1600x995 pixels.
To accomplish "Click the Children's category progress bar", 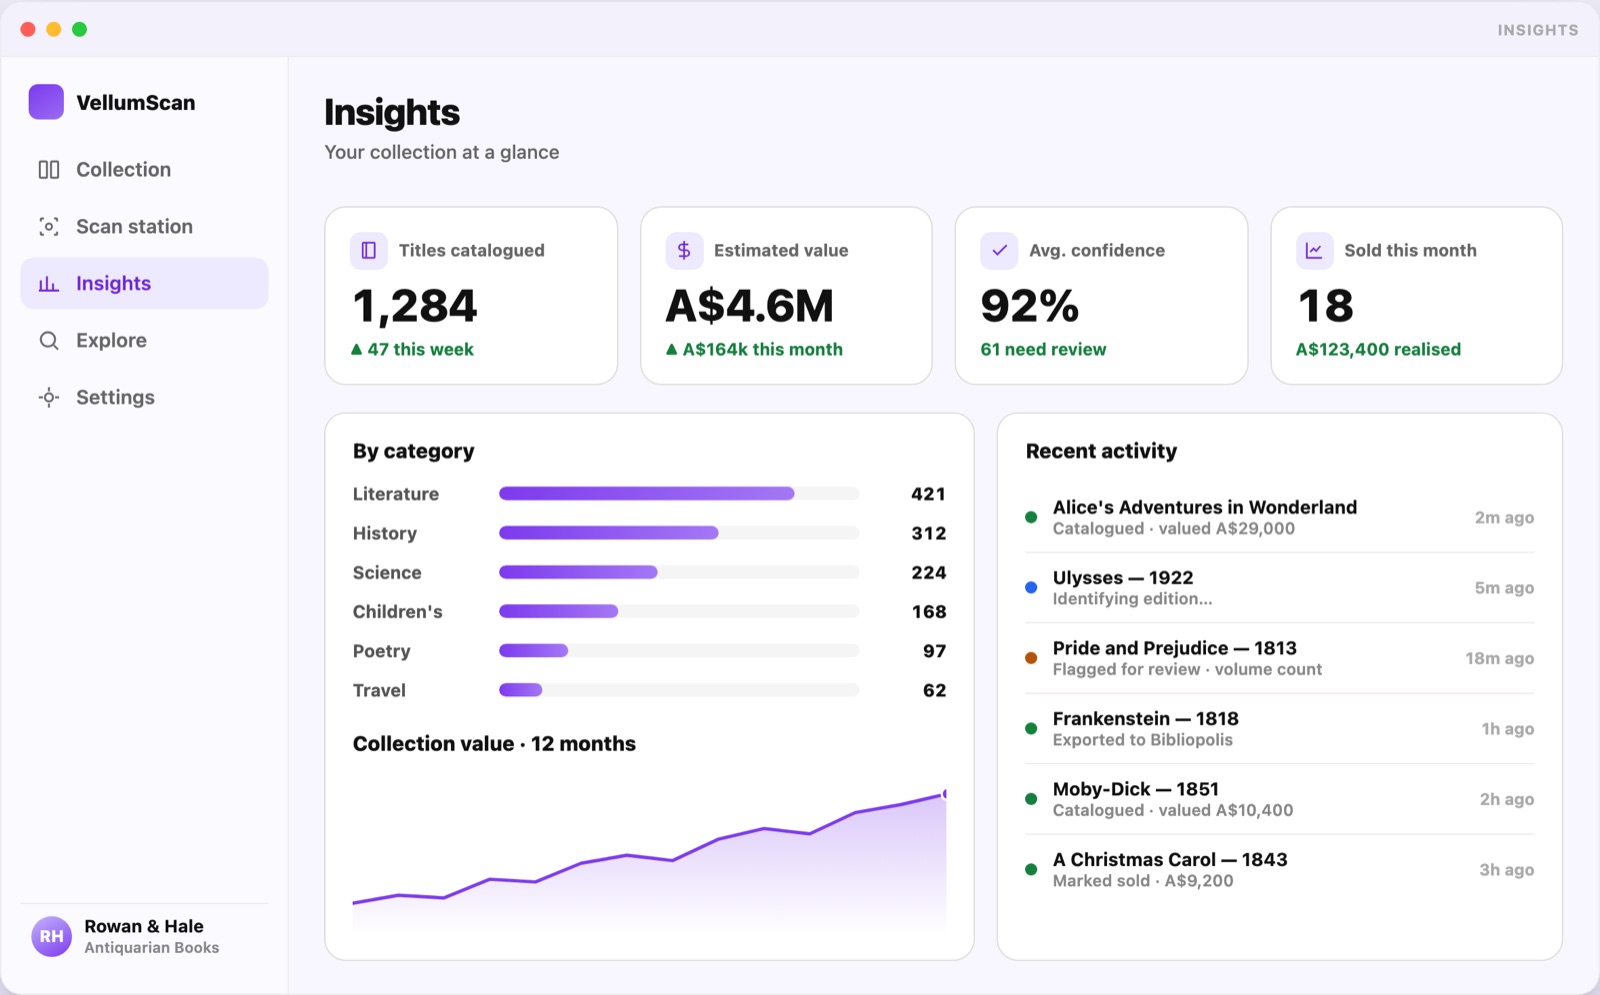I will click(x=679, y=611).
